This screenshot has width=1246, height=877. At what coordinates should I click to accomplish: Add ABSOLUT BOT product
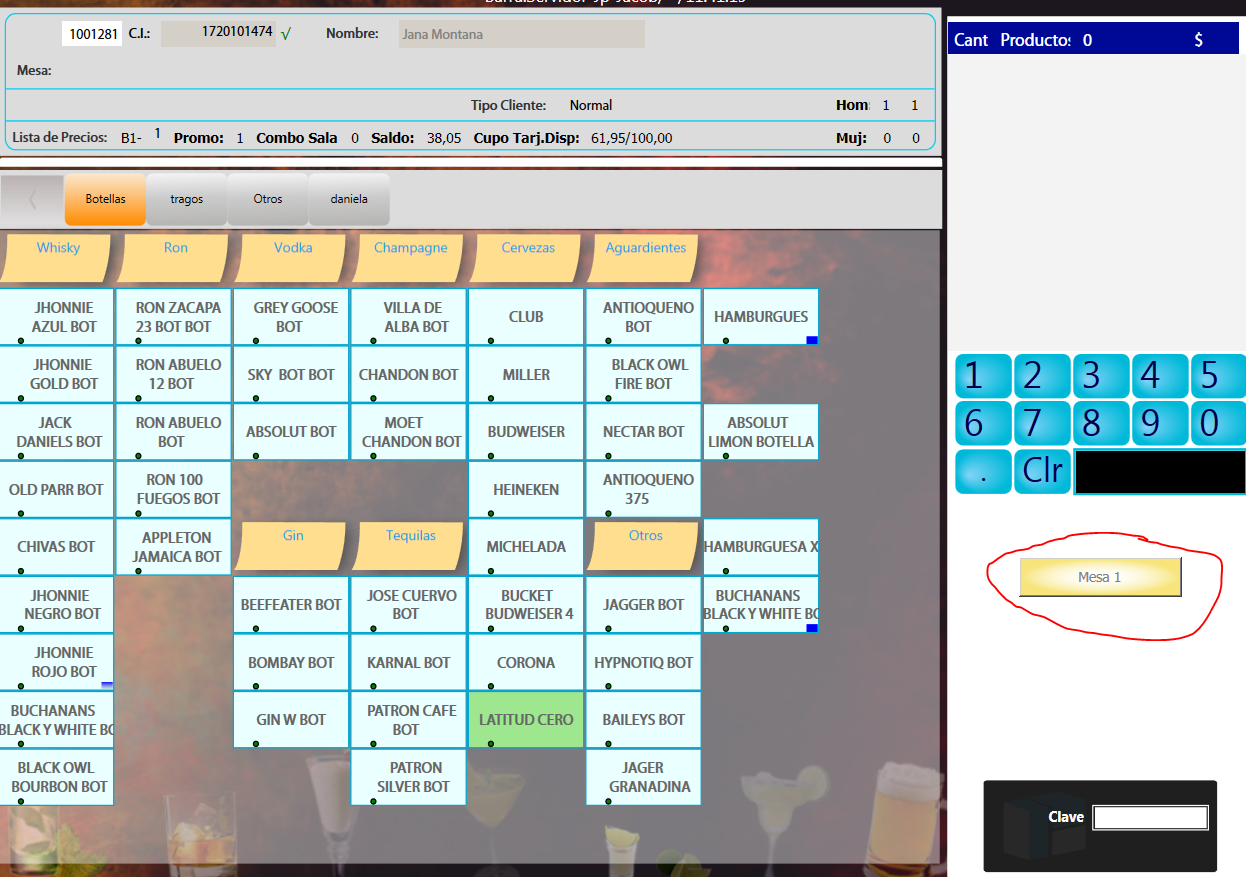(291, 432)
